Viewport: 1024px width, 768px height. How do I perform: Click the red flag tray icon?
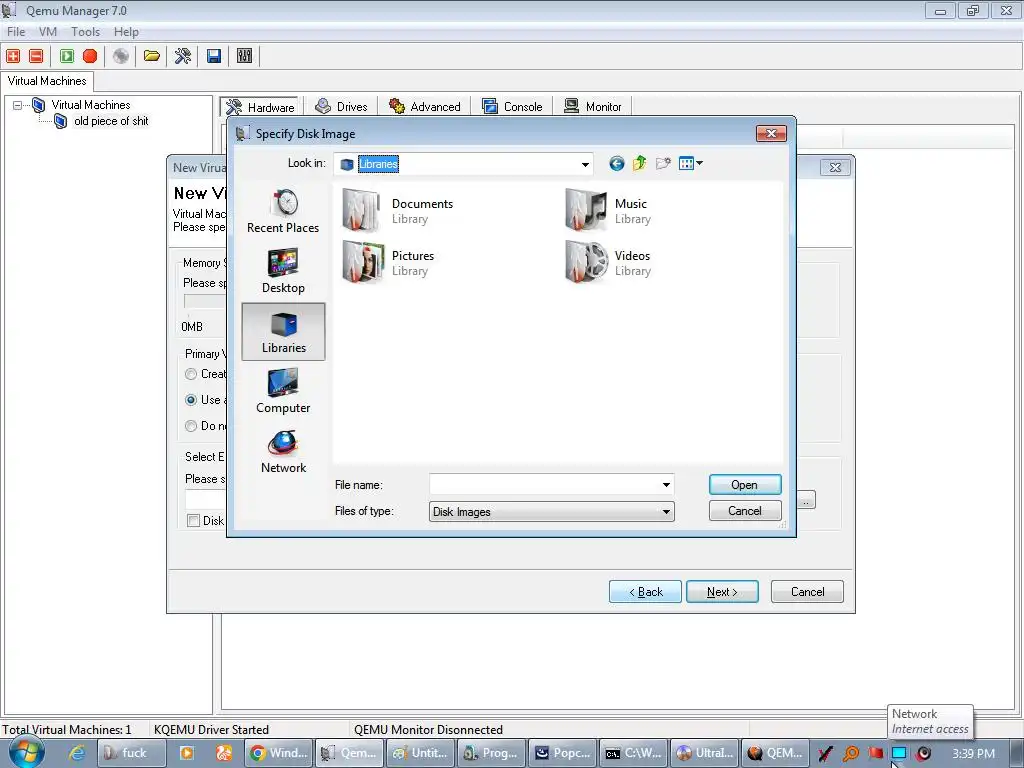click(875, 754)
